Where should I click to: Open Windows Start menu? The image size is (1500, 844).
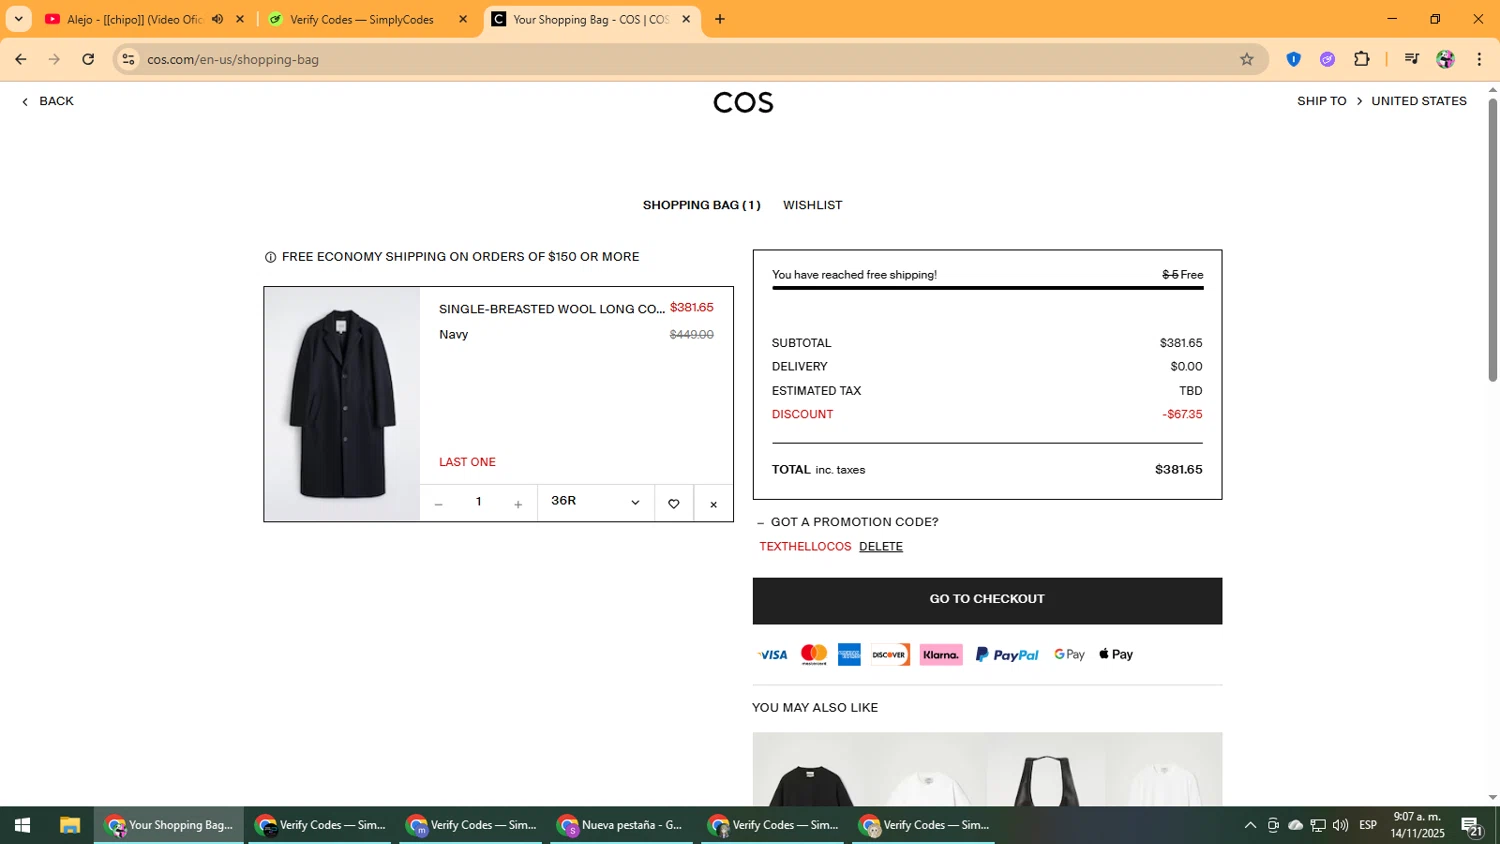point(22,825)
